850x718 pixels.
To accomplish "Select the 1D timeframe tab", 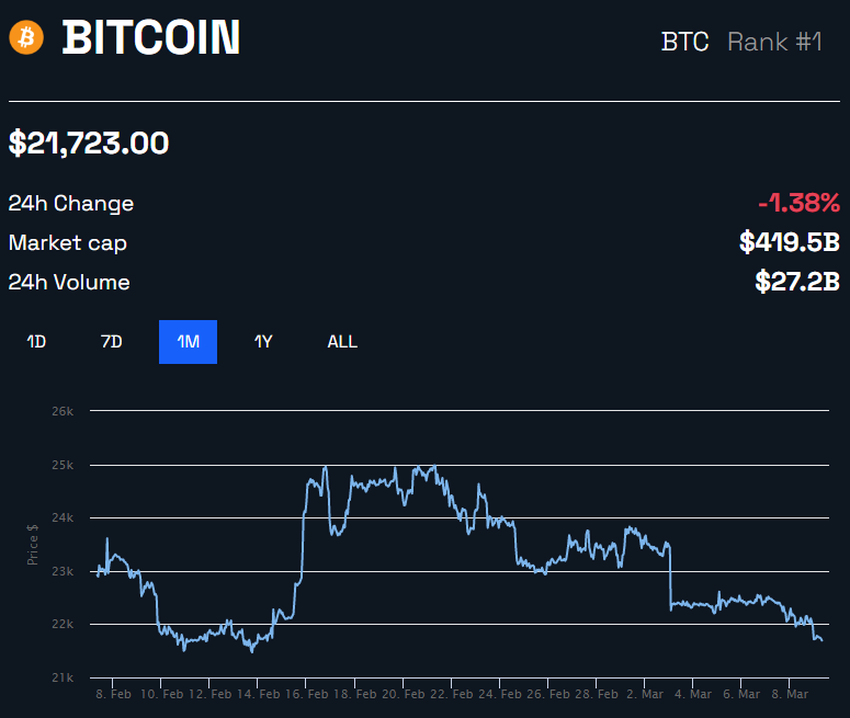I will [x=34, y=341].
